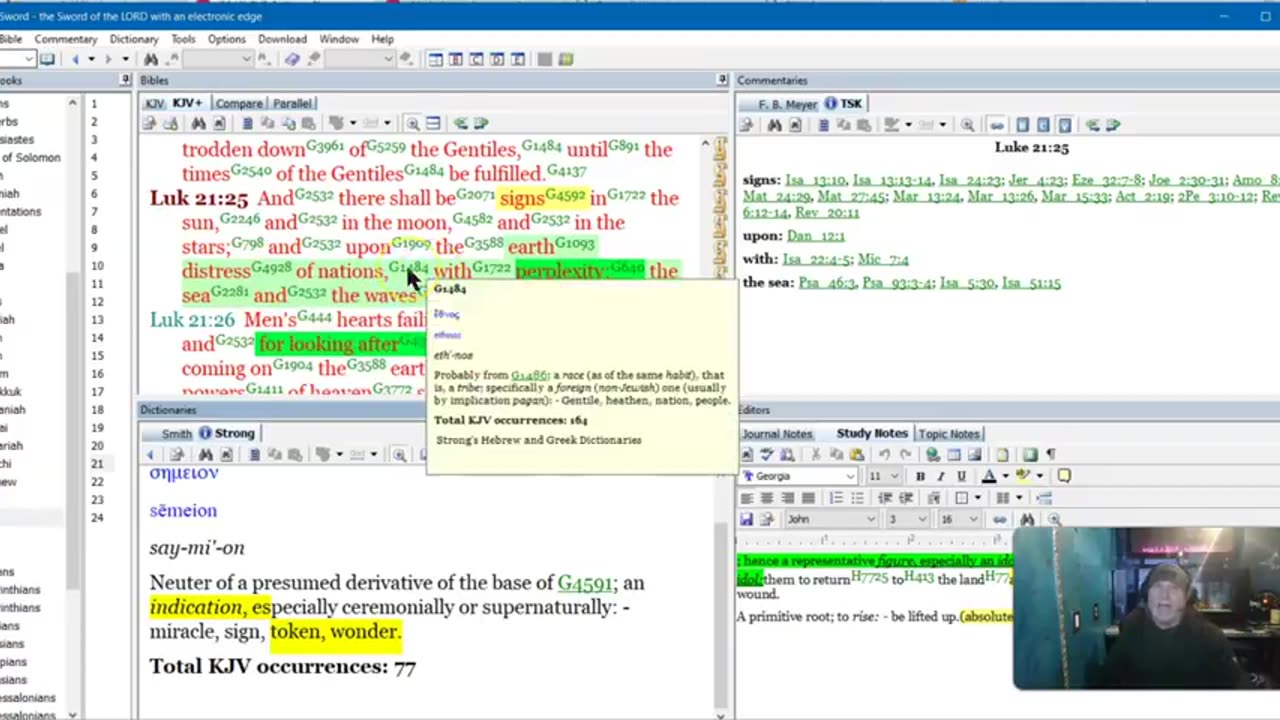Click the binoculars search icon in Bibles toolbar
The image size is (1280, 720).
click(199, 123)
